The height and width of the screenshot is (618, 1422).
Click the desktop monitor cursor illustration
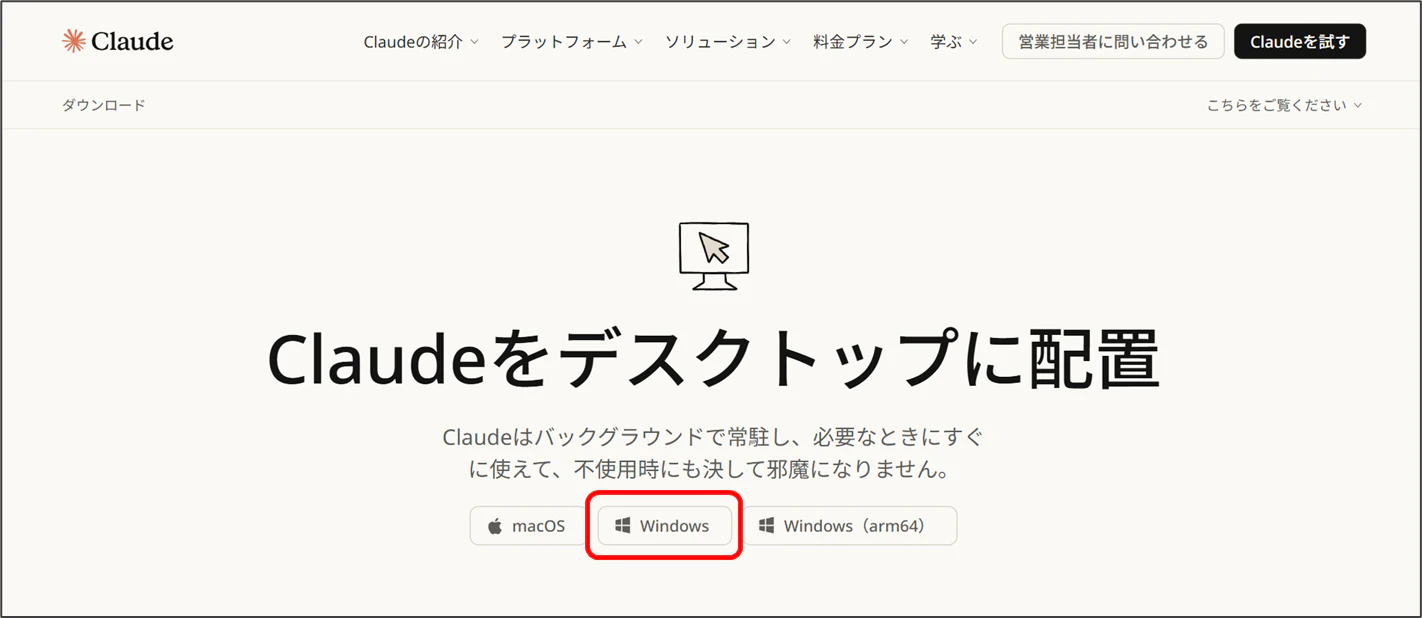[713, 256]
